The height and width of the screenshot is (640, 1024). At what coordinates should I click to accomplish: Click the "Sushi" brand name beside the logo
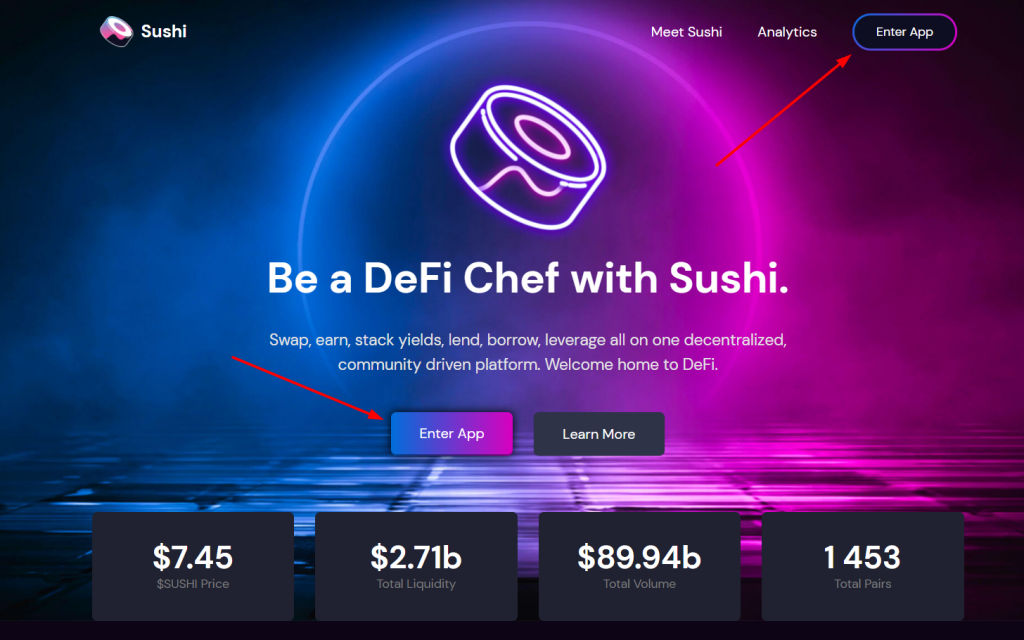click(x=164, y=31)
